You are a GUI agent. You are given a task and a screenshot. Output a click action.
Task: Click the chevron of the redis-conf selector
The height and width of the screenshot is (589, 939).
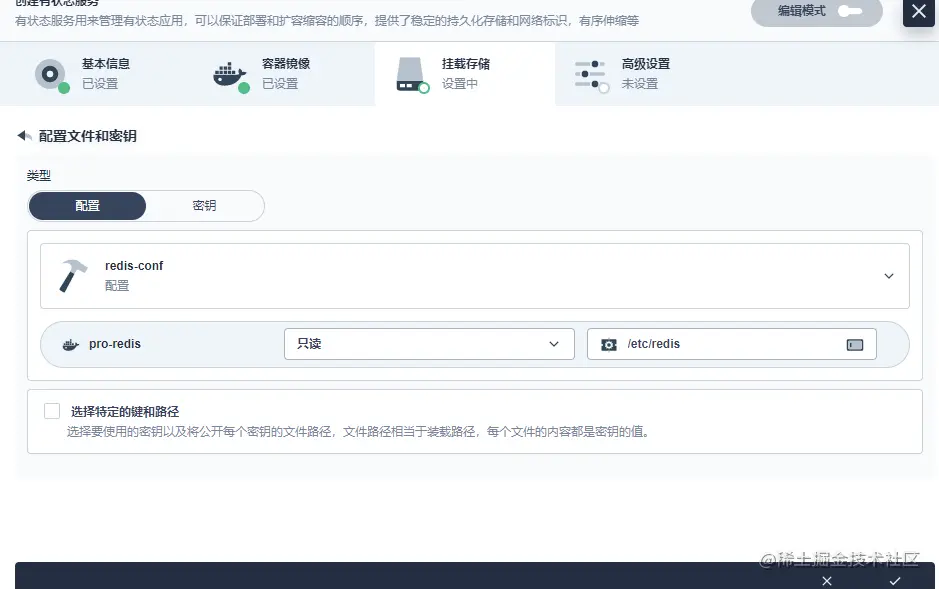889,276
